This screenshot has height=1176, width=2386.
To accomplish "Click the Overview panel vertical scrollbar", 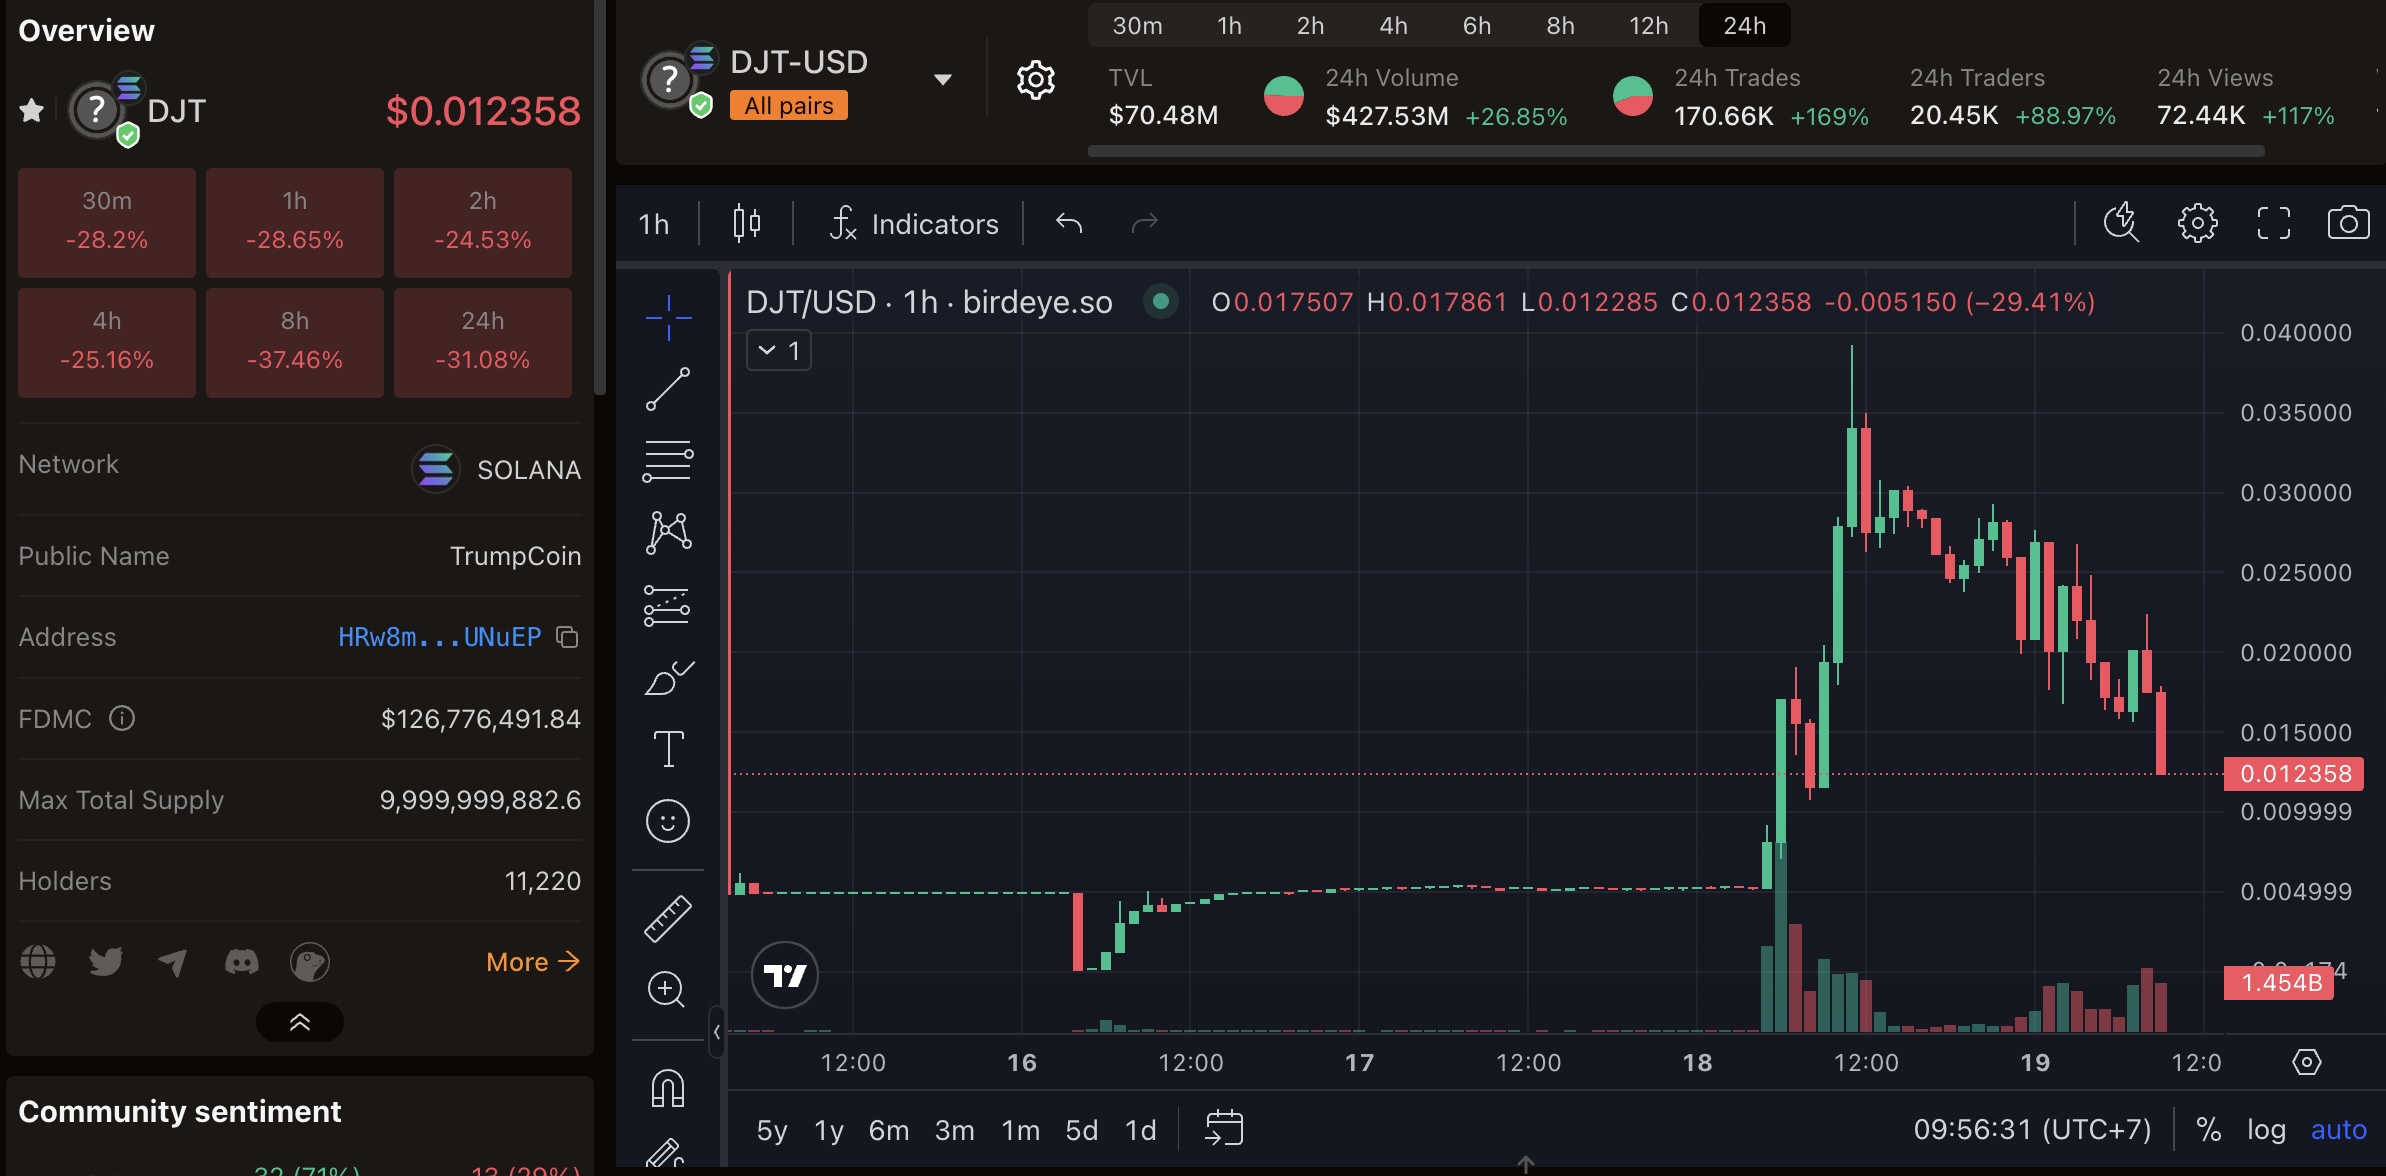I will 600,198.
